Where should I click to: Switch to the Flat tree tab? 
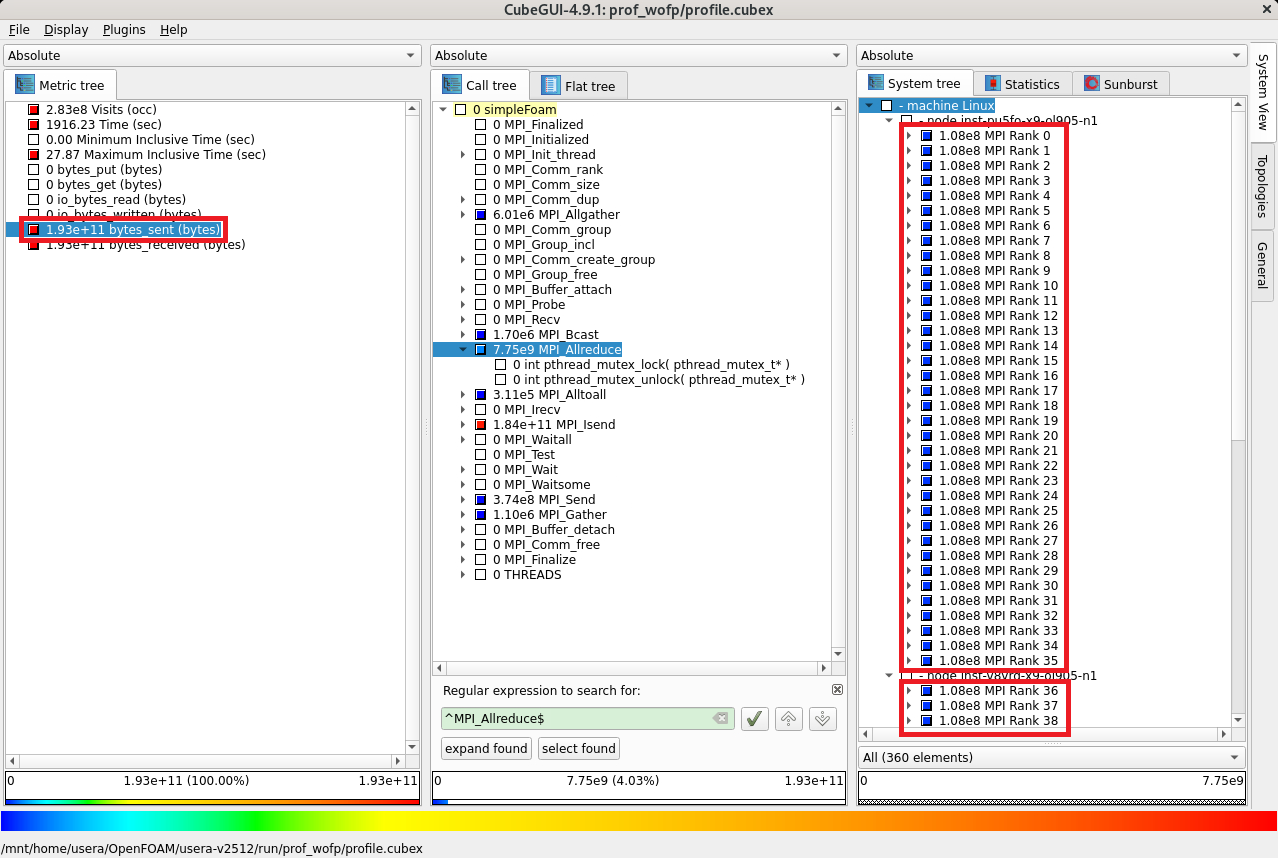tap(578, 86)
